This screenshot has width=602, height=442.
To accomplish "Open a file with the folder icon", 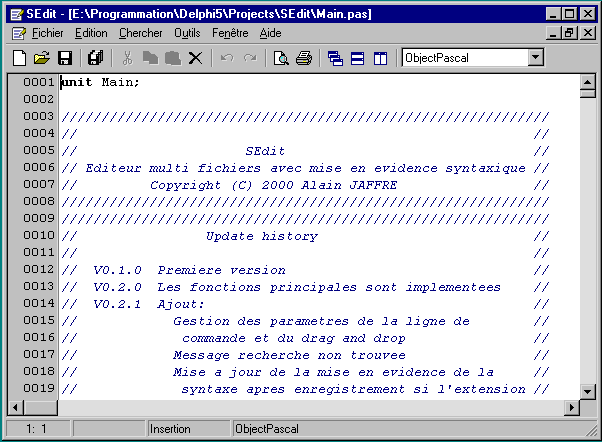I will pos(42,58).
